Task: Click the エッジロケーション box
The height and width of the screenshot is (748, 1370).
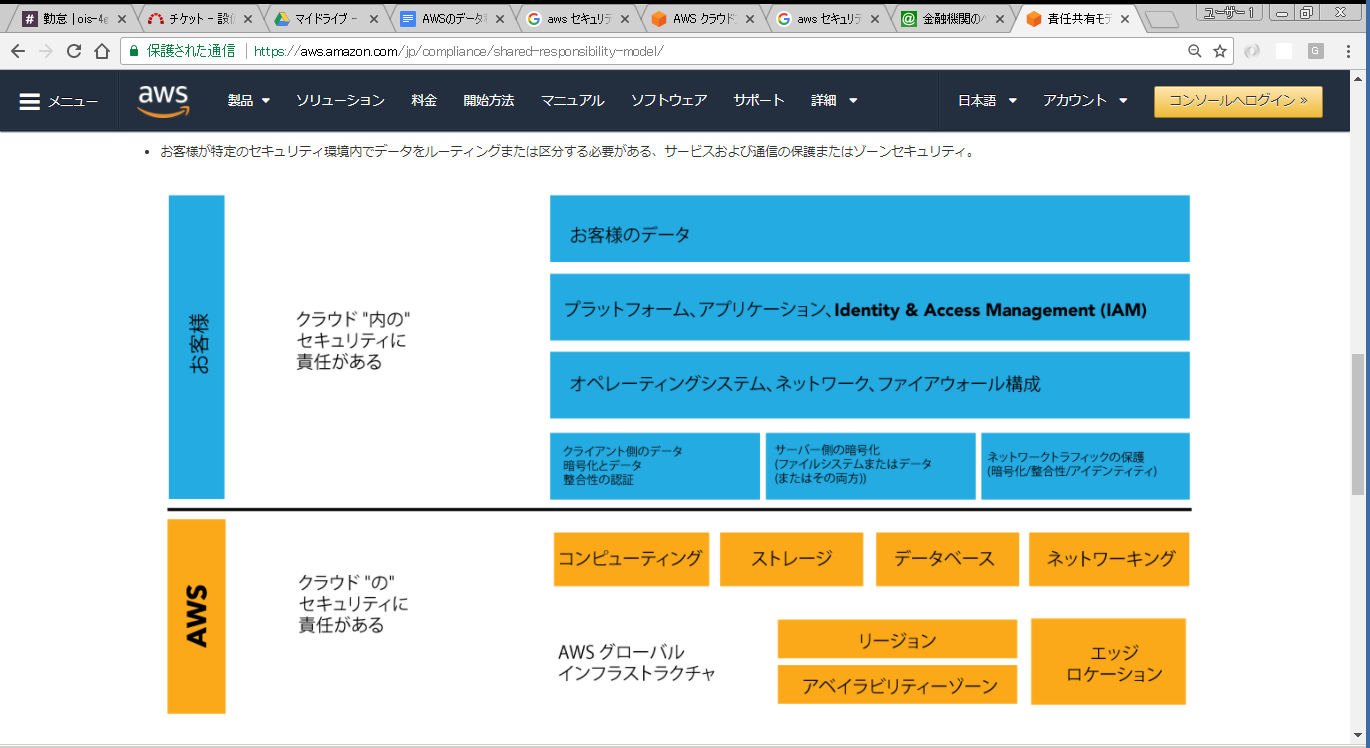Action: (1108, 661)
